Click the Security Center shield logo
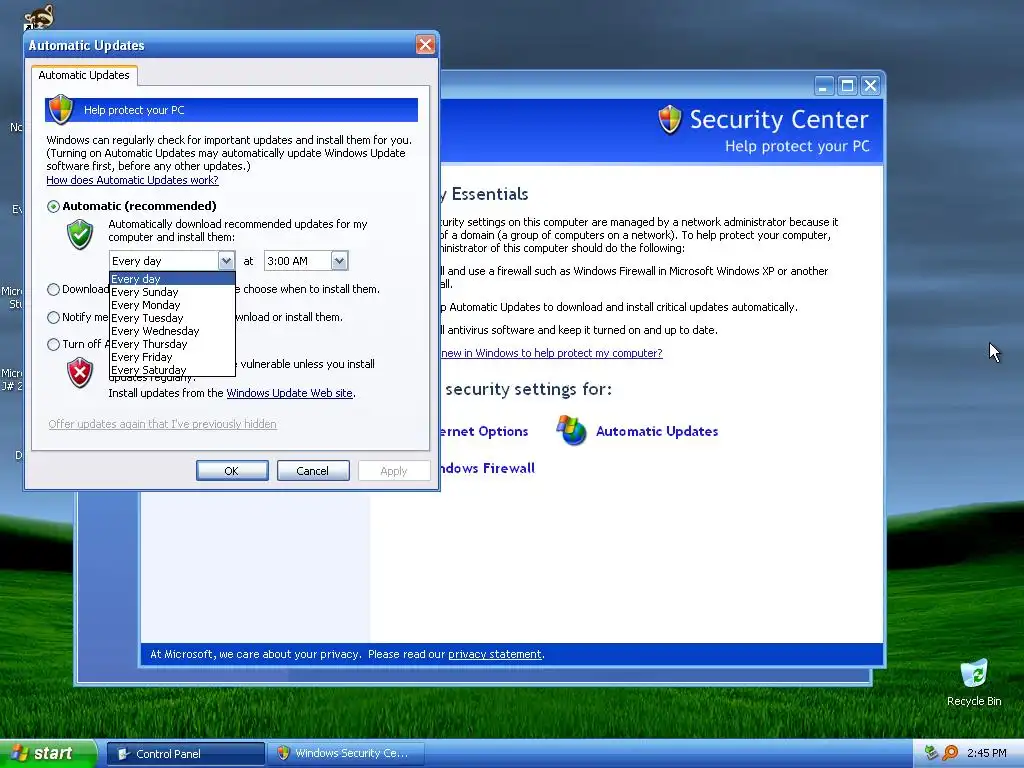This screenshot has width=1024, height=768. point(669,120)
